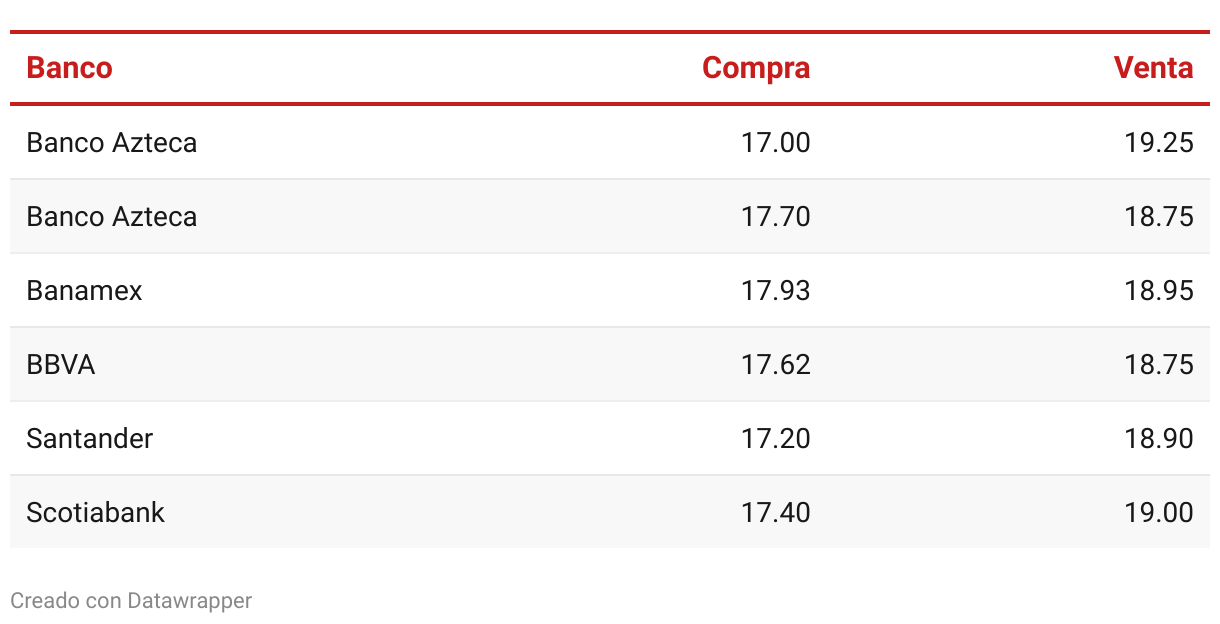Select Scotiabank's 17.40 Compra value

776,513
